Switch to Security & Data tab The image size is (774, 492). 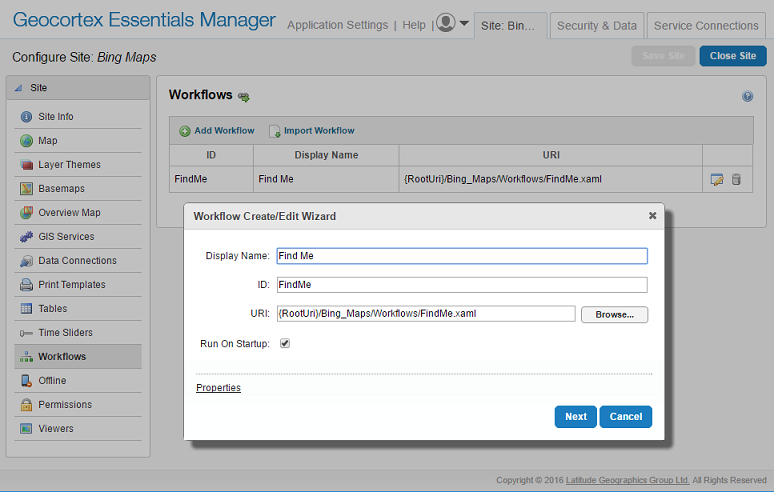tap(597, 26)
